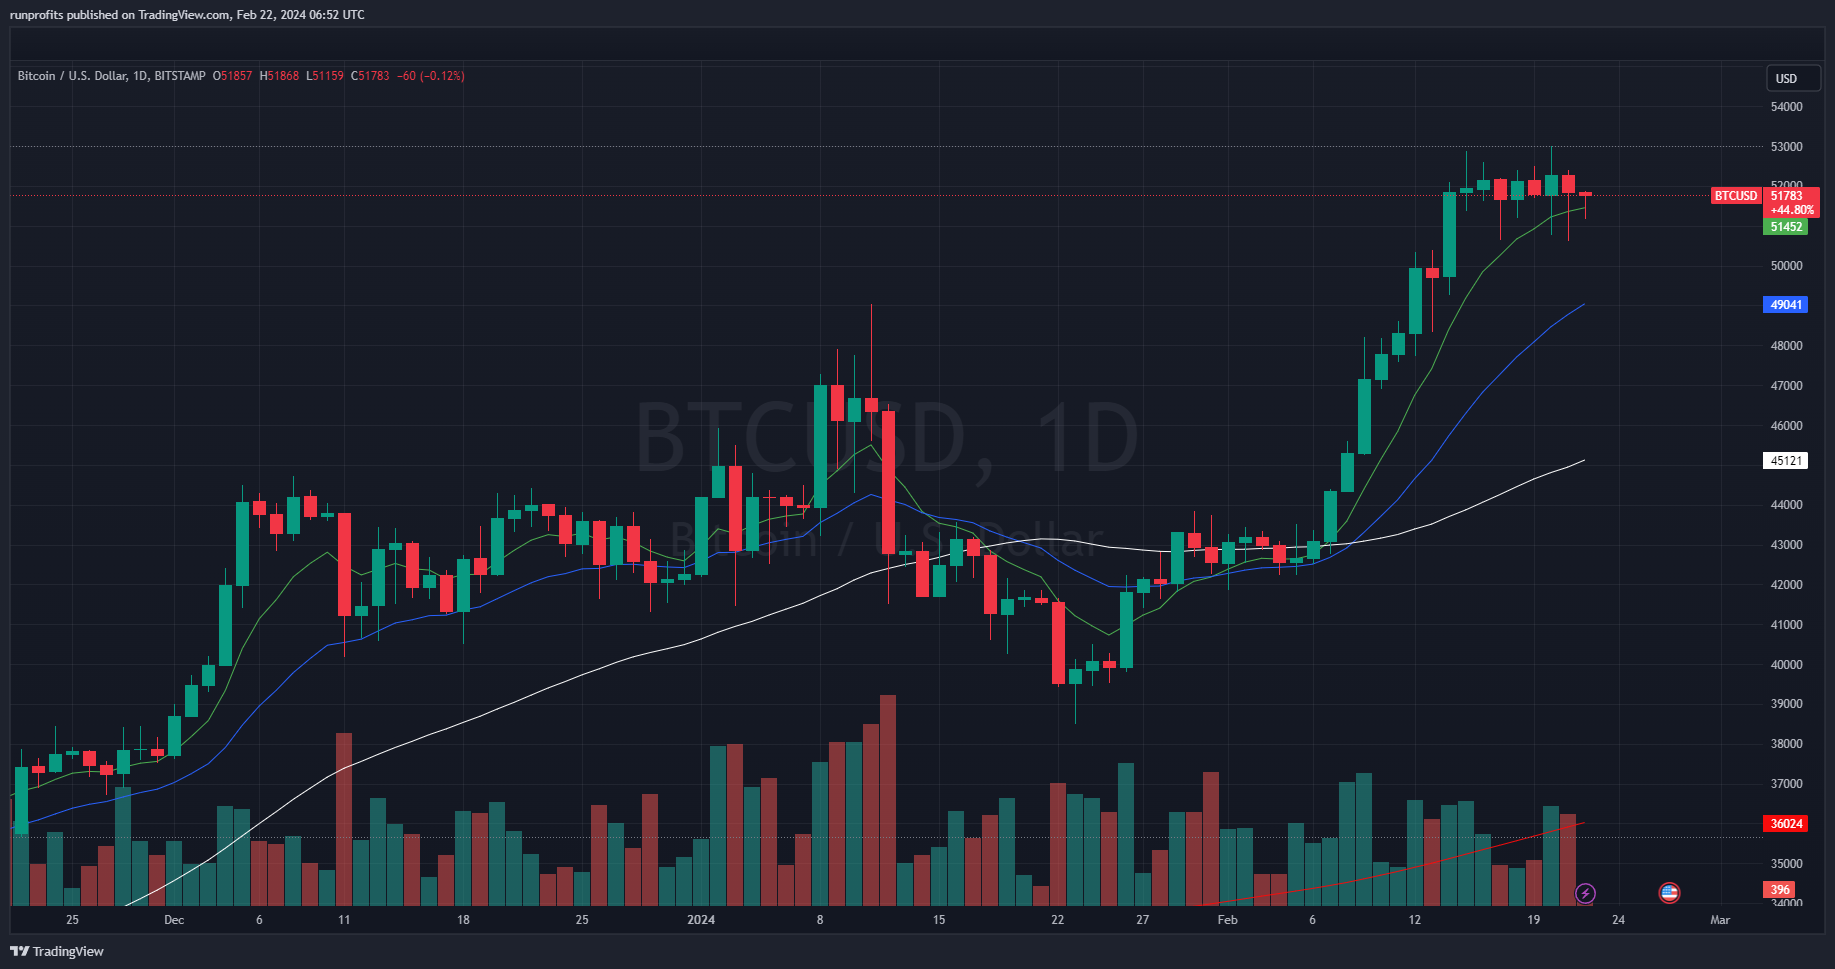Click the Feb marker on the time axis
Screen dimensions: 1835x969
click(1227, 920)
